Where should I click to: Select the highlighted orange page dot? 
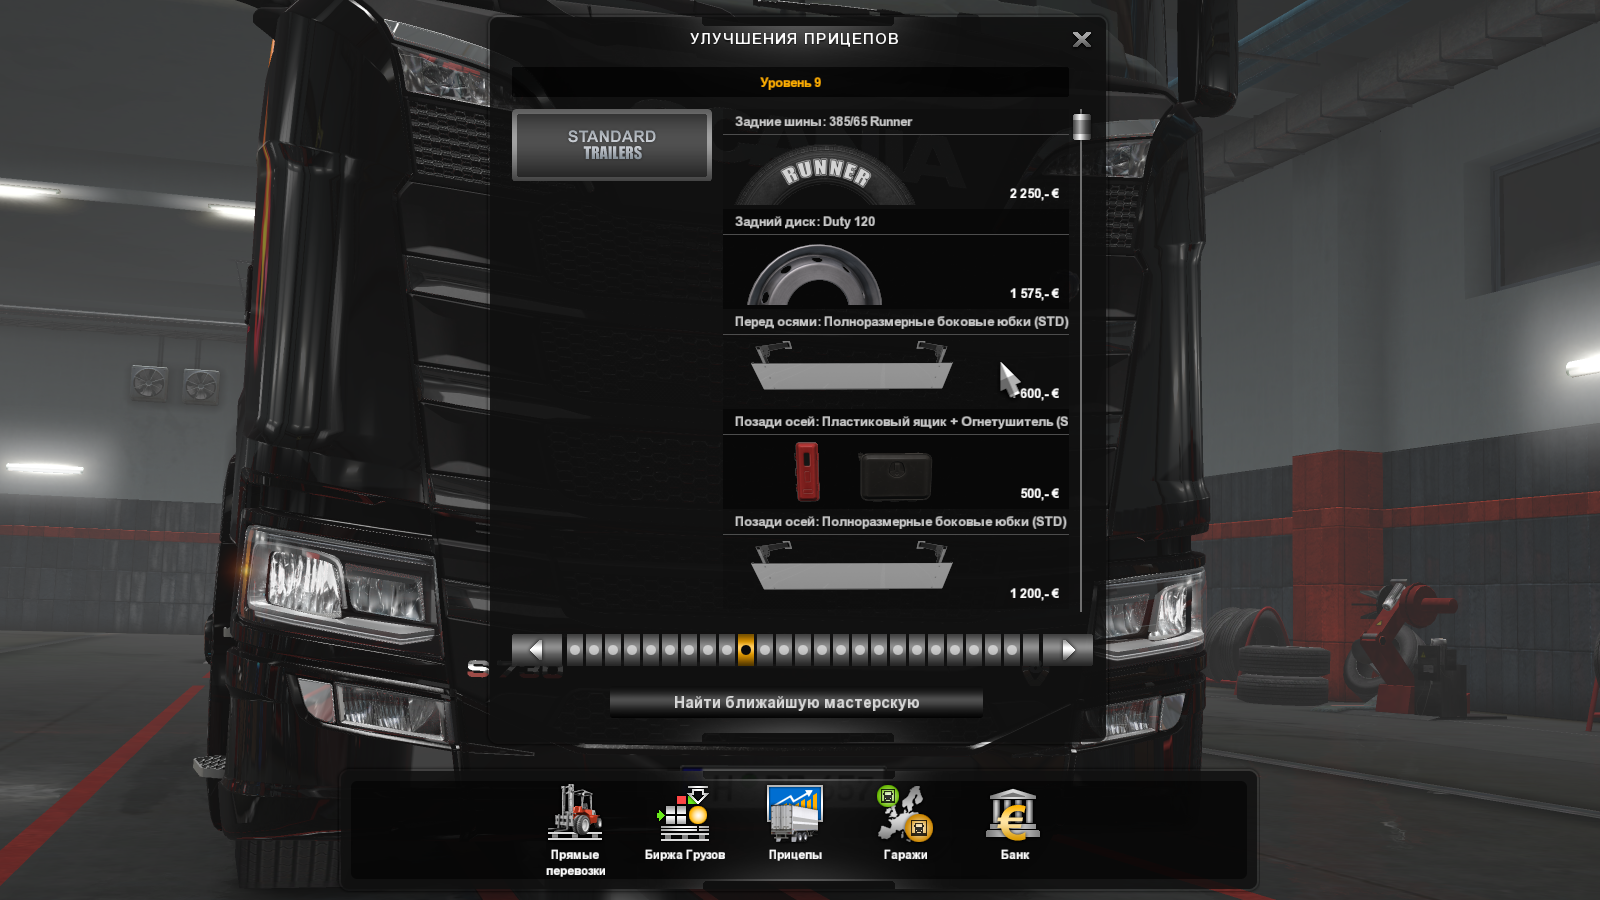click(746, 650)
